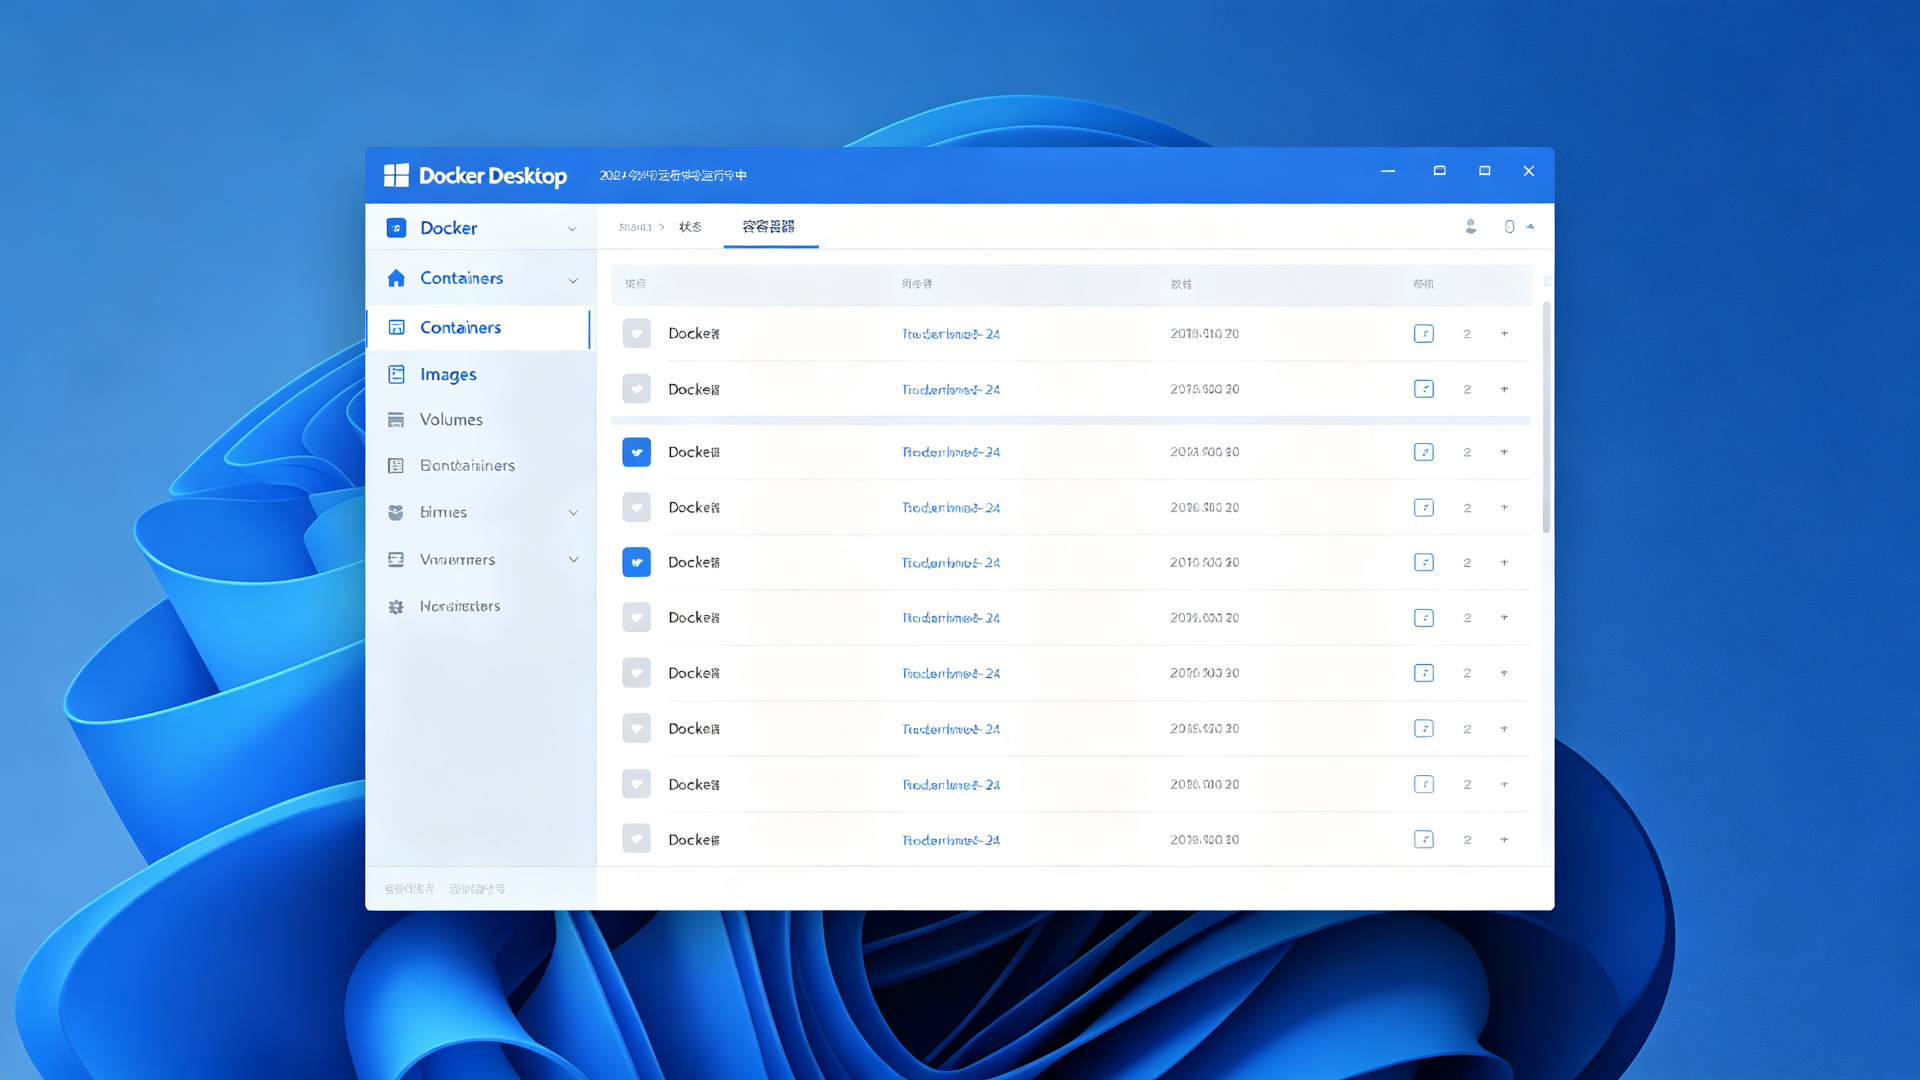Click the square action icon in second row
Image resolution: width=1920 pixels, height=1080 pixels.
tap(1424, 389)
